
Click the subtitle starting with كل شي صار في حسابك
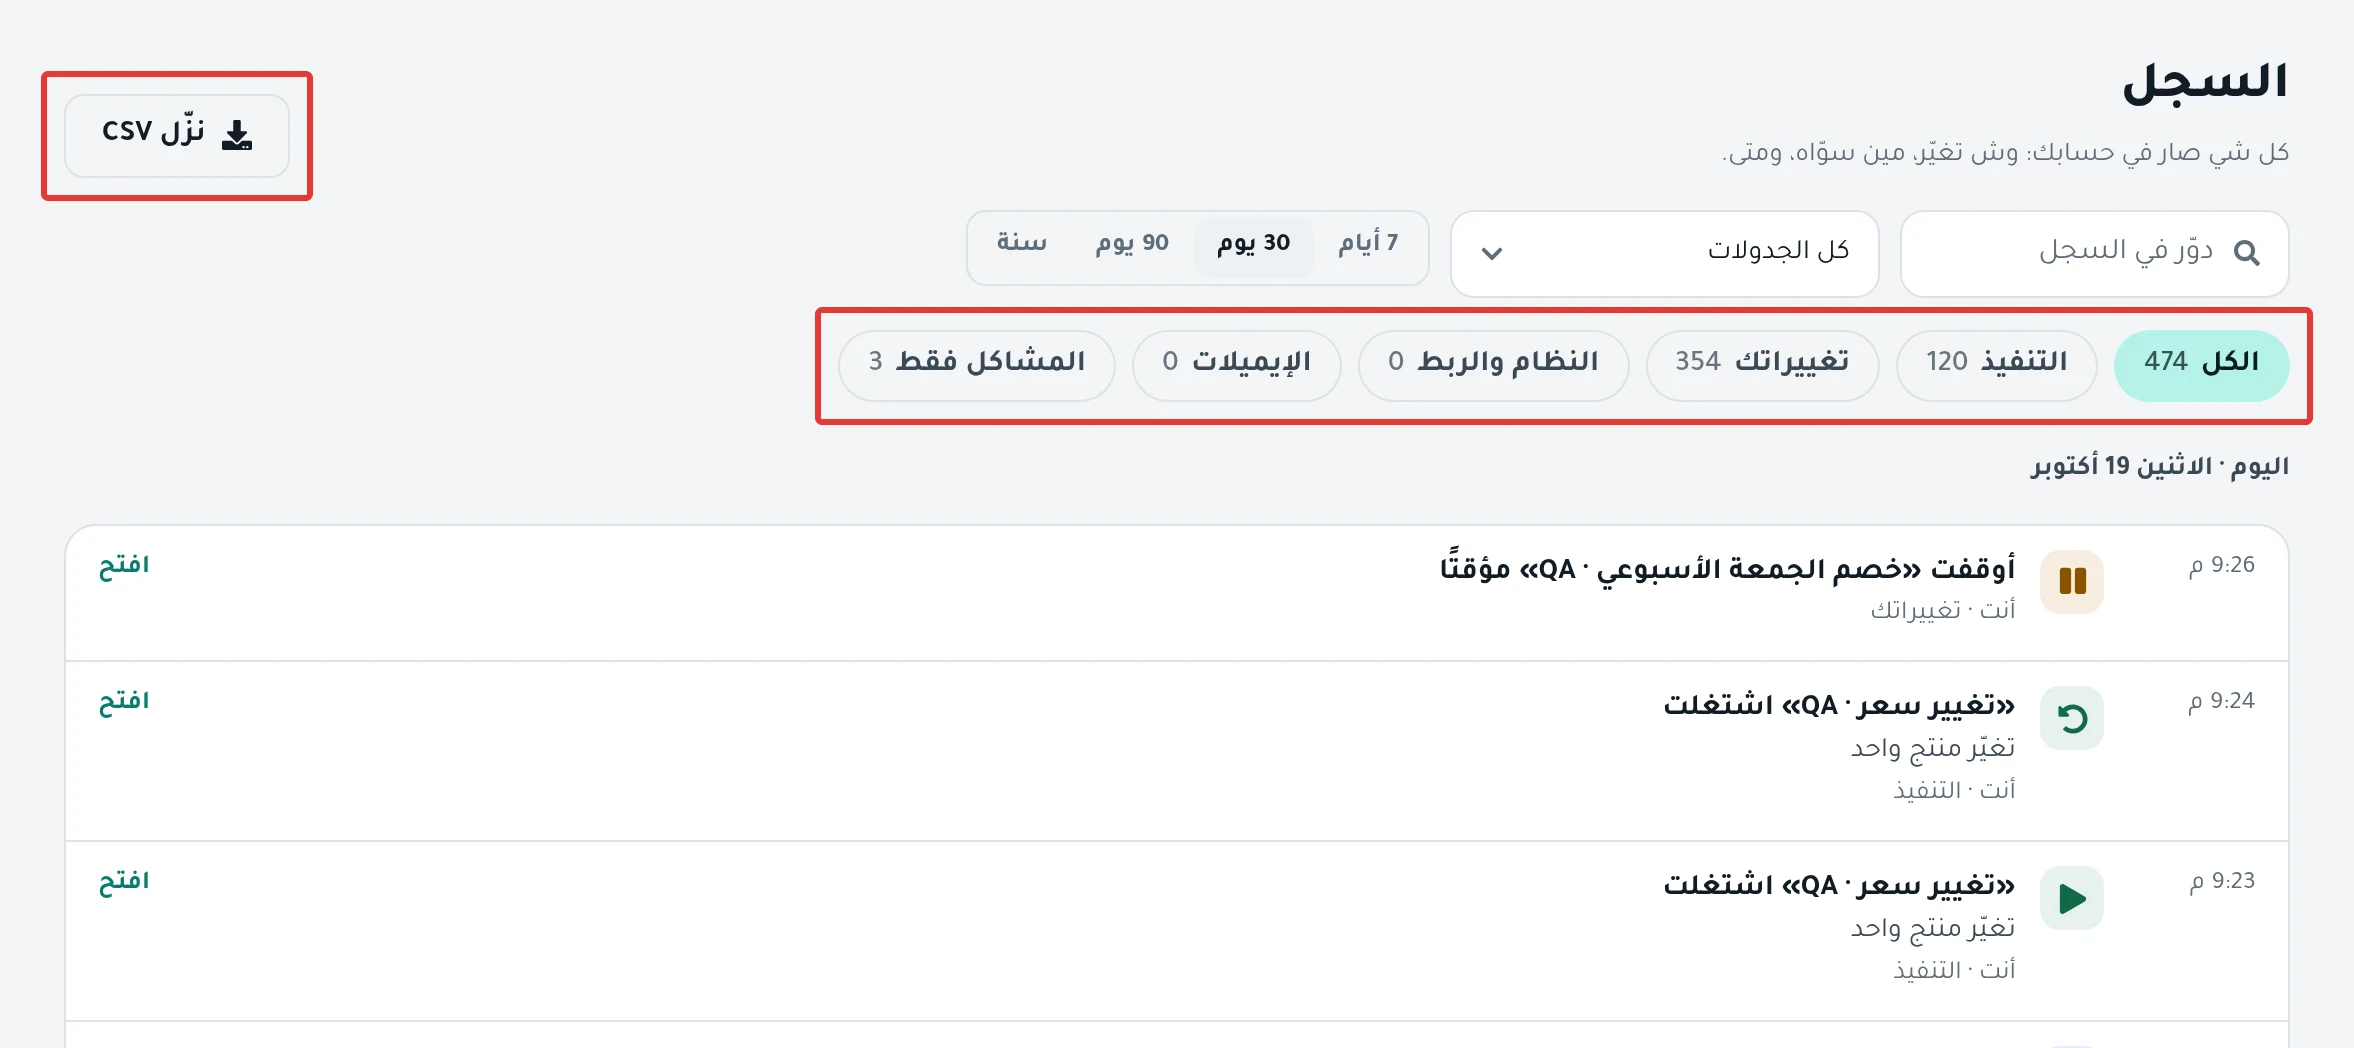coord(2005,153)
